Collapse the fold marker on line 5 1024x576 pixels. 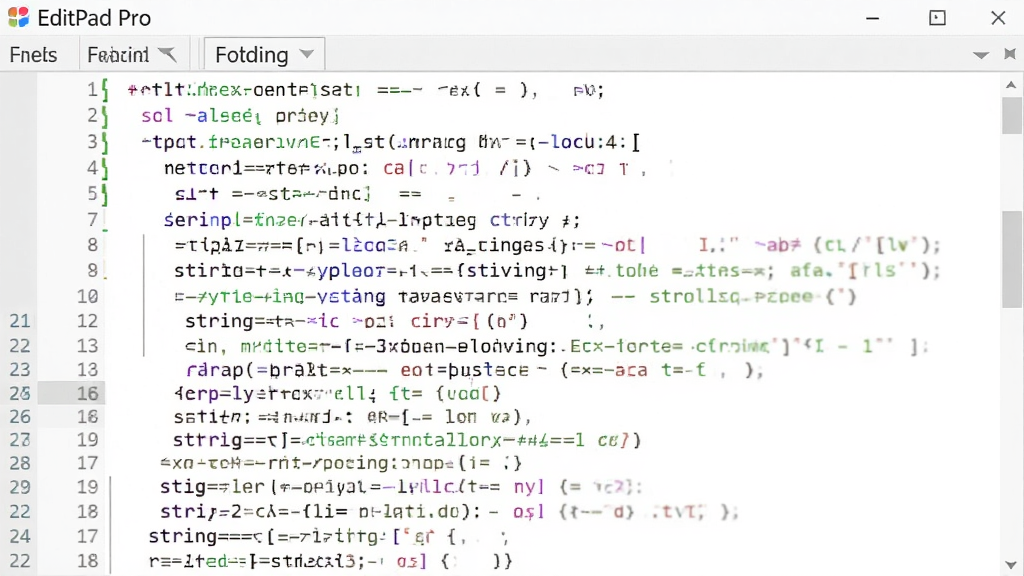pos(105,195)
